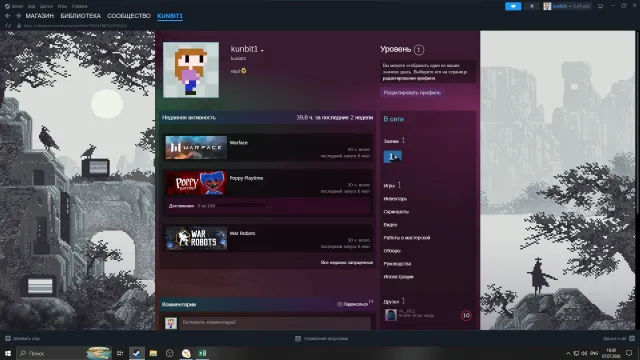Viewport: 640px width, 360px height.
Task: Toggle the comments subscribe checkbox
Action: (x=340, y=304)
